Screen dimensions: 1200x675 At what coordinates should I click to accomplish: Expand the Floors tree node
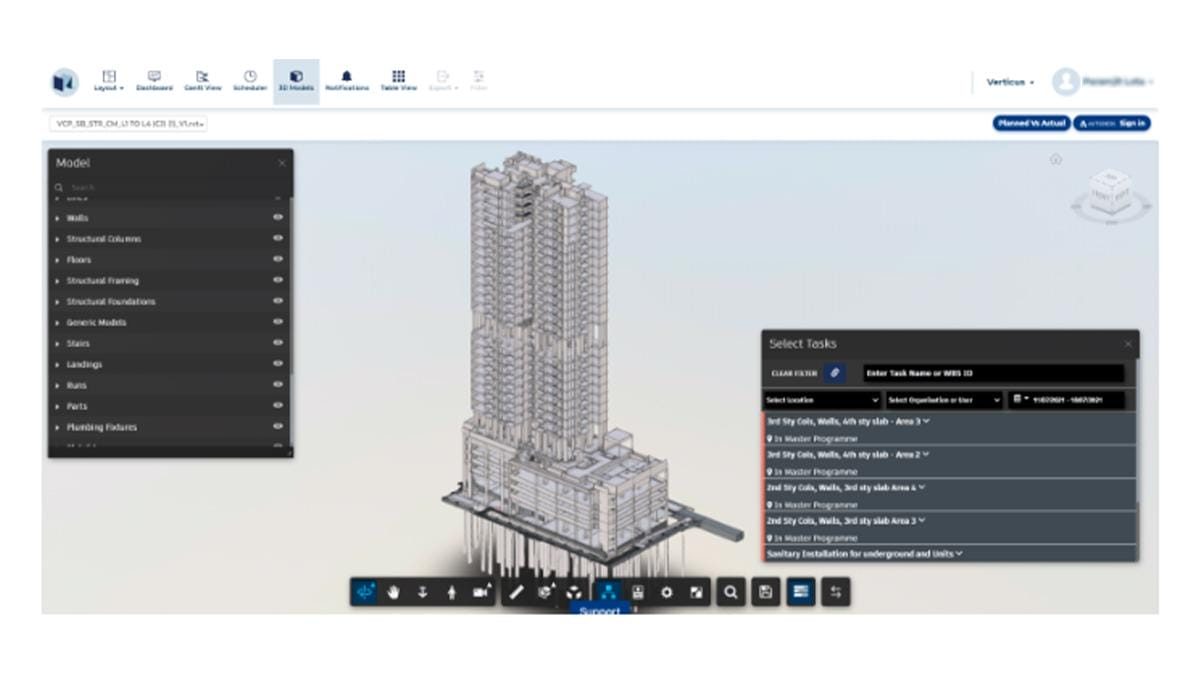coord(58,260)
